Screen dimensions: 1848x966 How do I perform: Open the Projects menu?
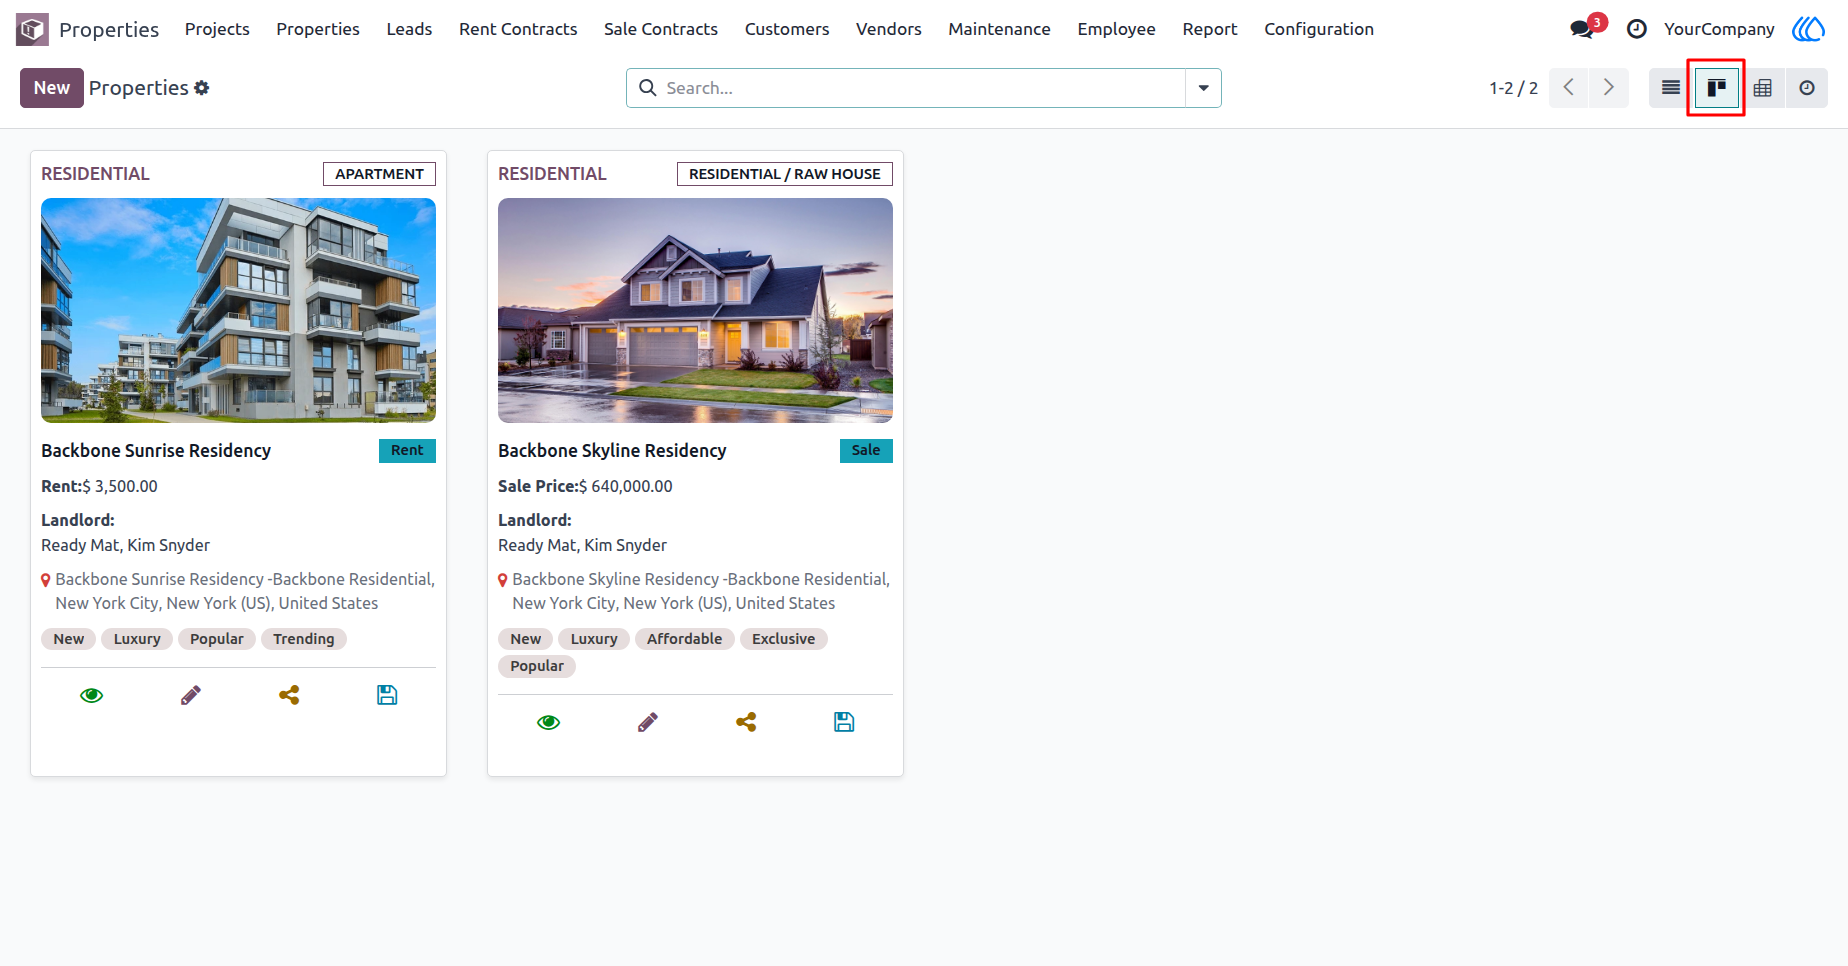(217, 29)
